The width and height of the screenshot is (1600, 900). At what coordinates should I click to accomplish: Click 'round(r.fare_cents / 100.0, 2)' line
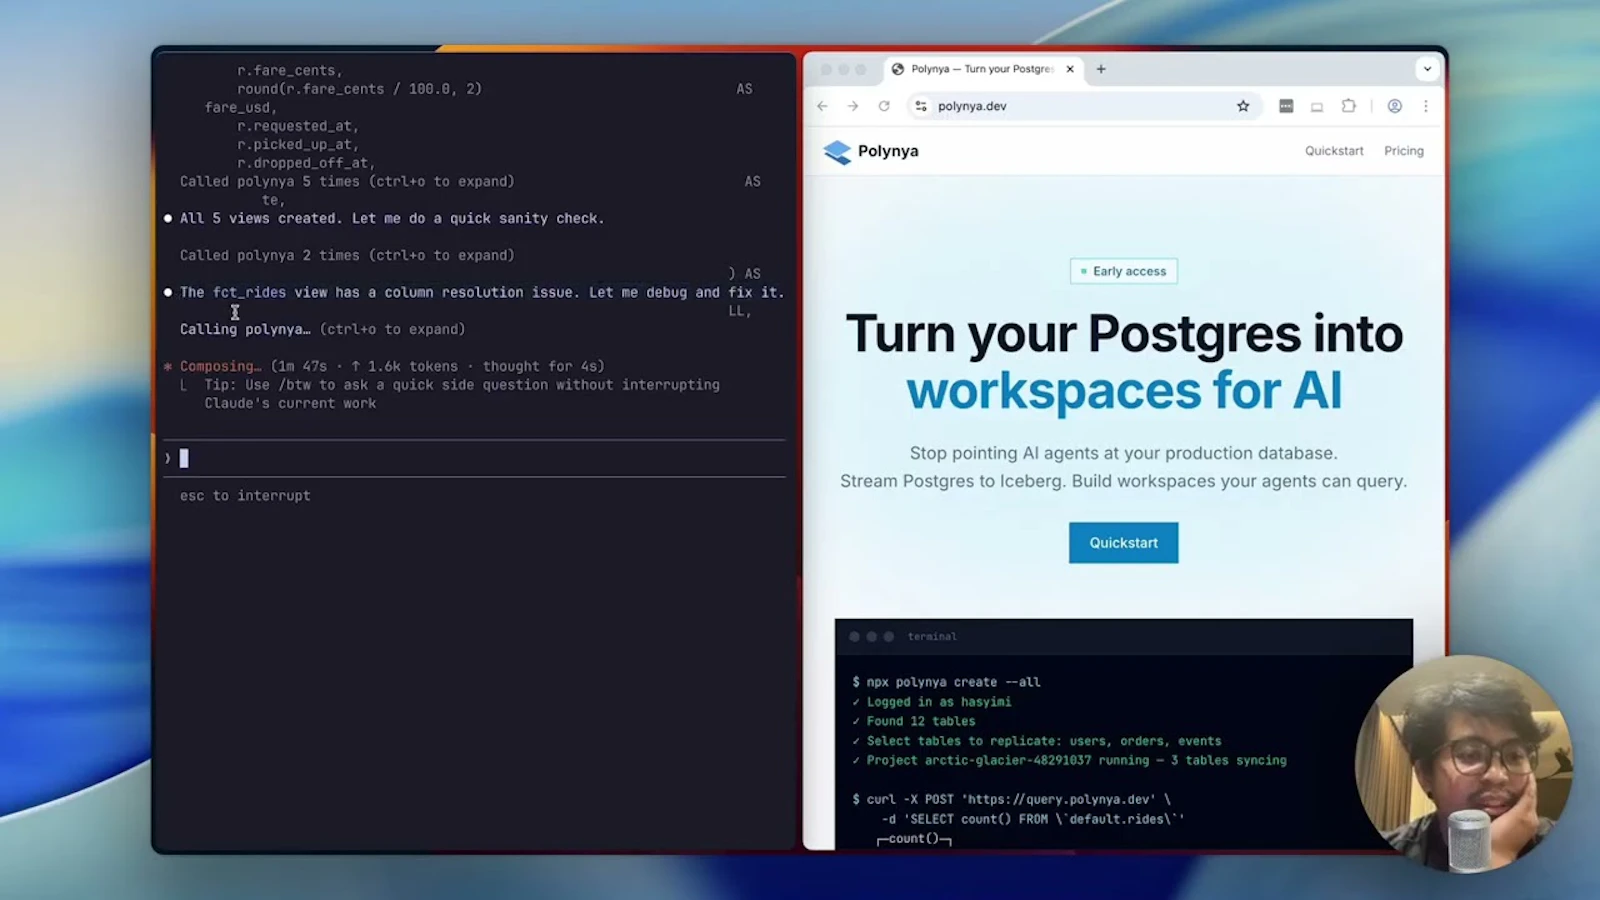(x=359, y=89)
